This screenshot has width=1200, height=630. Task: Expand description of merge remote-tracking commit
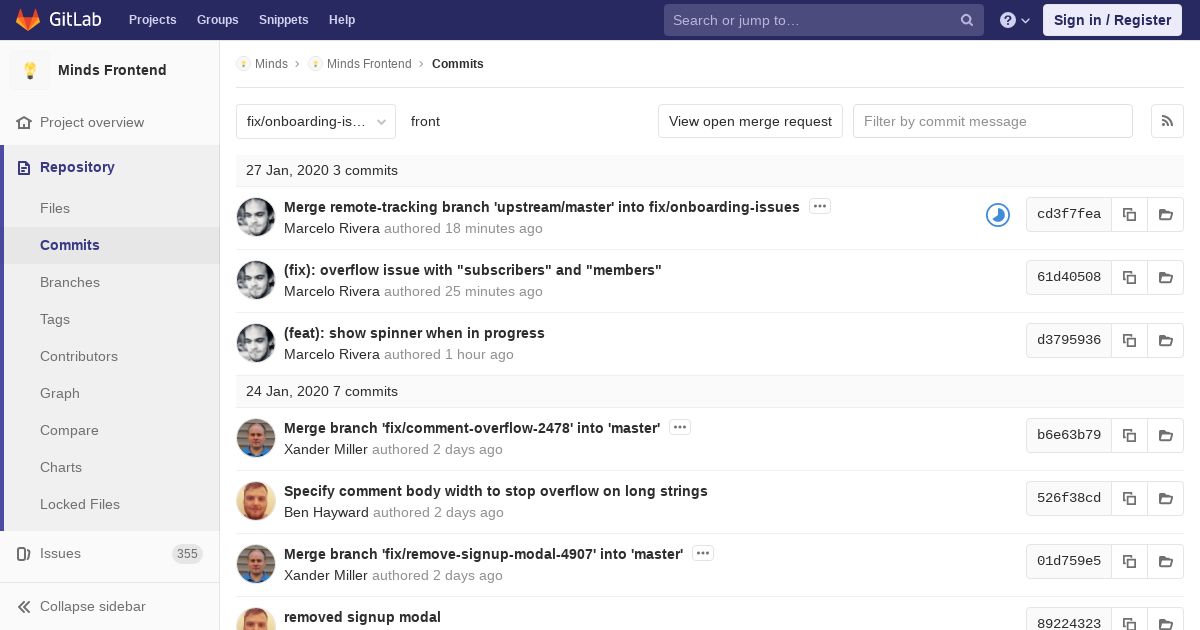[820, 207]
